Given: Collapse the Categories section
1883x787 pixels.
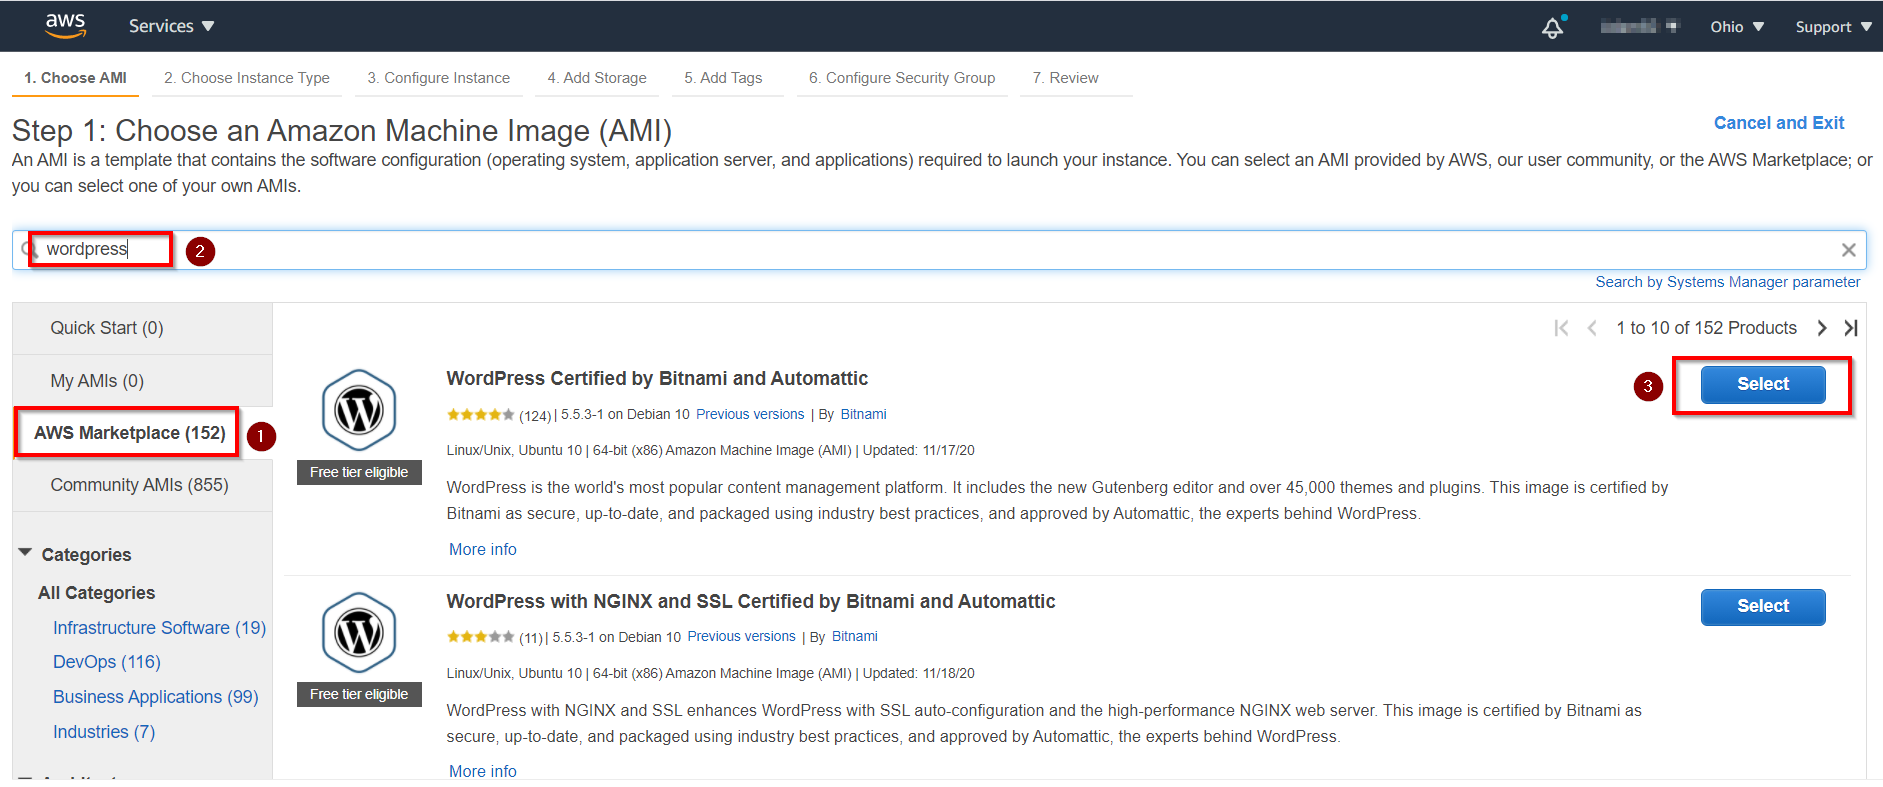Looking at the screenshot, I should [26, 553].
